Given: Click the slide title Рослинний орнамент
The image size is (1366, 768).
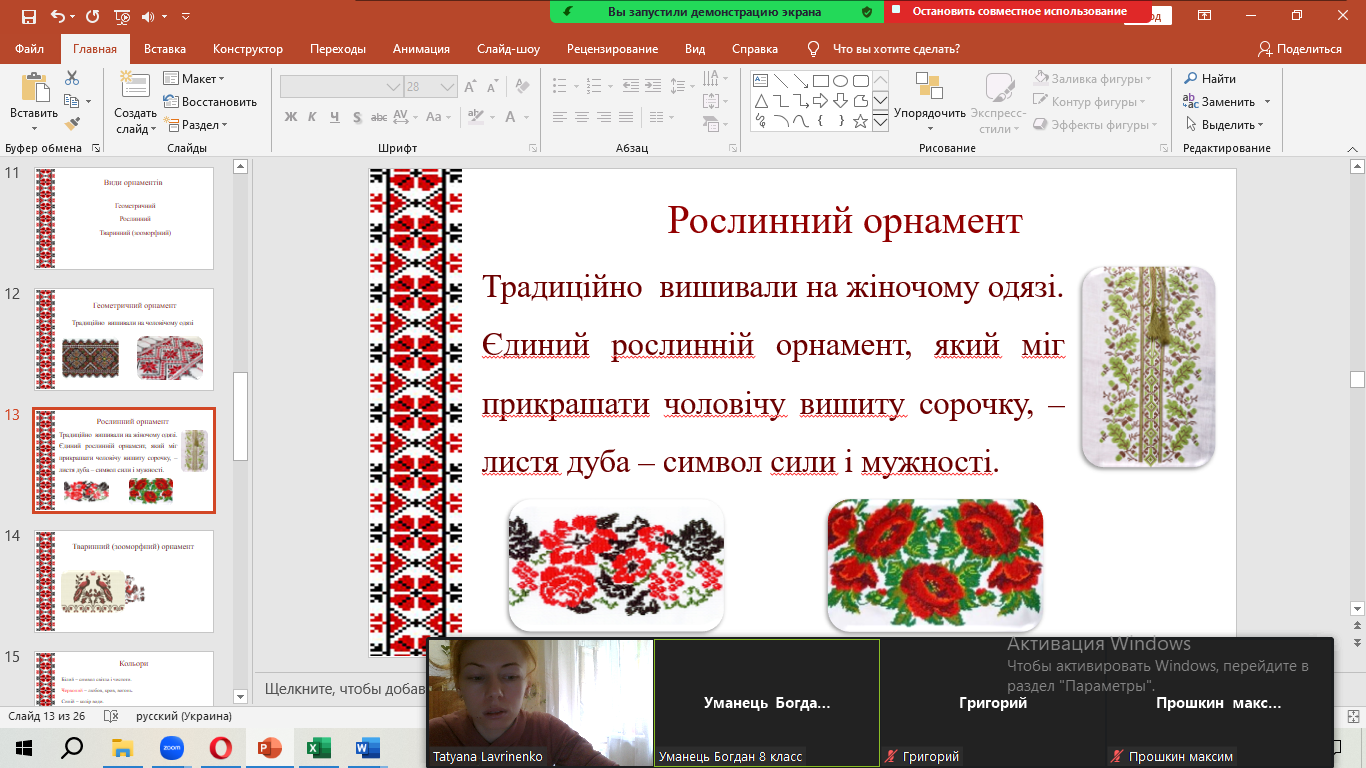Looking at the screenshot, I should coord(845,221).
